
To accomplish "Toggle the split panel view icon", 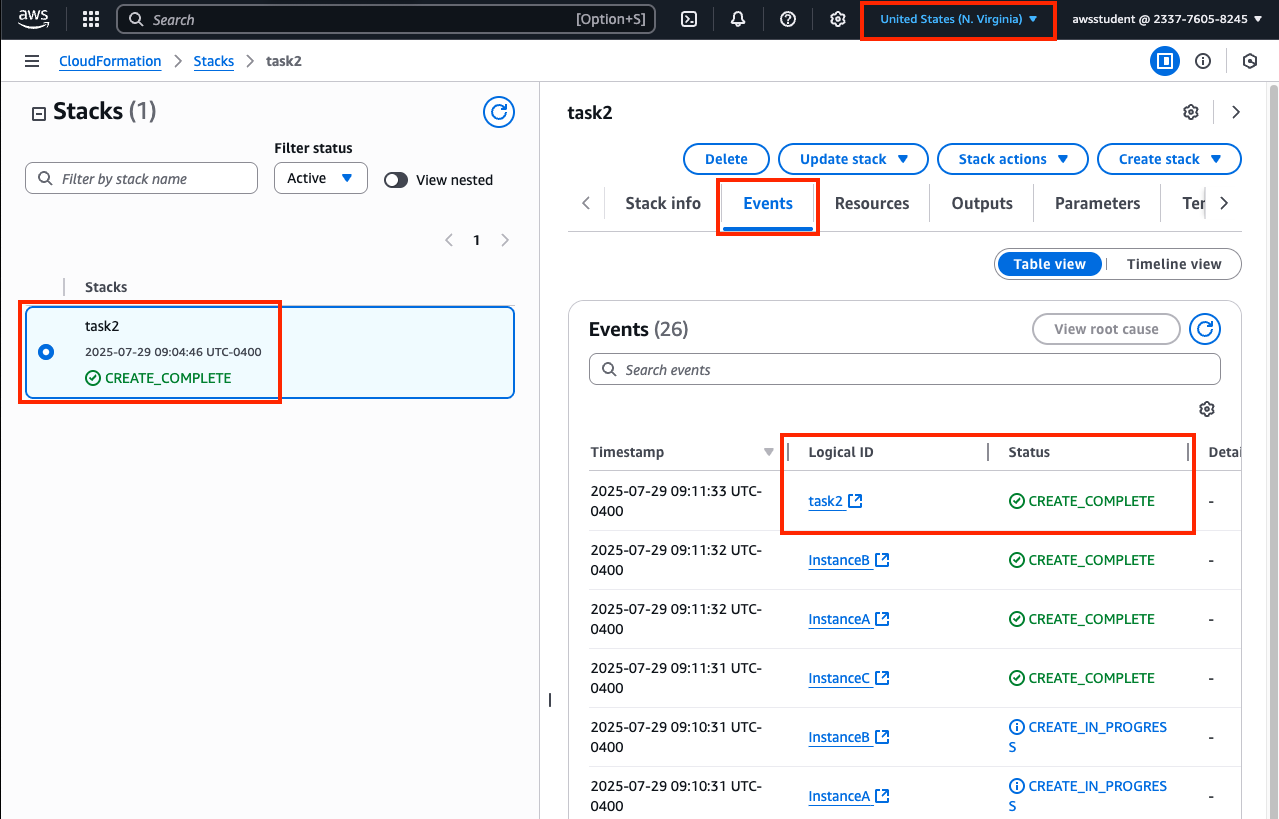I will point(1164,61).
